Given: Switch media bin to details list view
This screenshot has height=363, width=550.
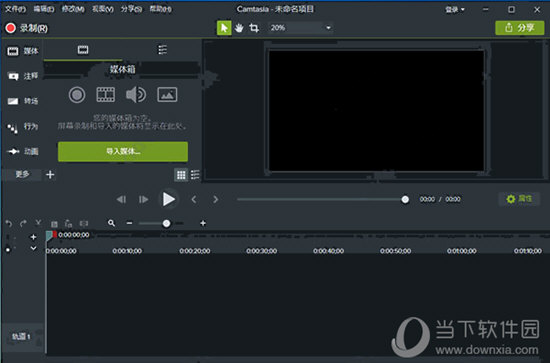Looking at the screenshot, I should click(x=195, y=175).
